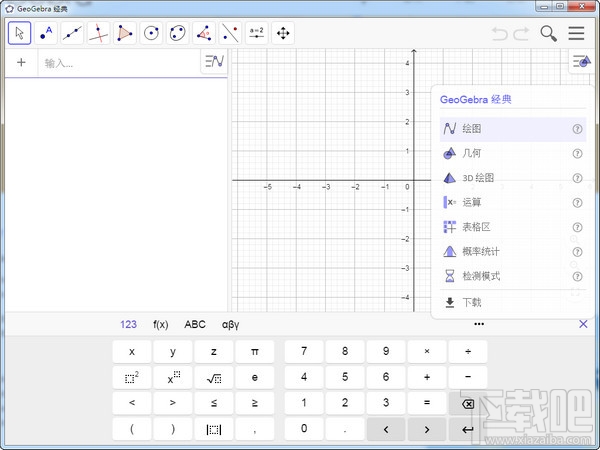This screenshot has width=600, height=450.
Task: Toggle the algebra view style bar
Action: tap(214, 61)
